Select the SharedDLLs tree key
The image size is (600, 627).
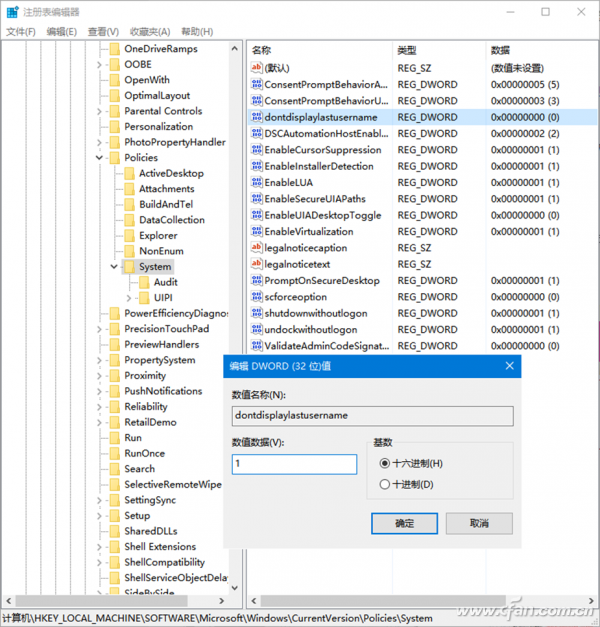pyautogui.click(x=151, y=531)
